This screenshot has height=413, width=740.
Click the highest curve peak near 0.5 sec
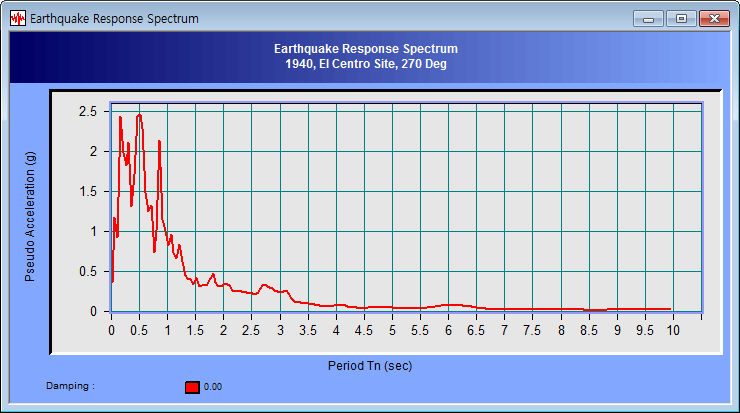139,114
